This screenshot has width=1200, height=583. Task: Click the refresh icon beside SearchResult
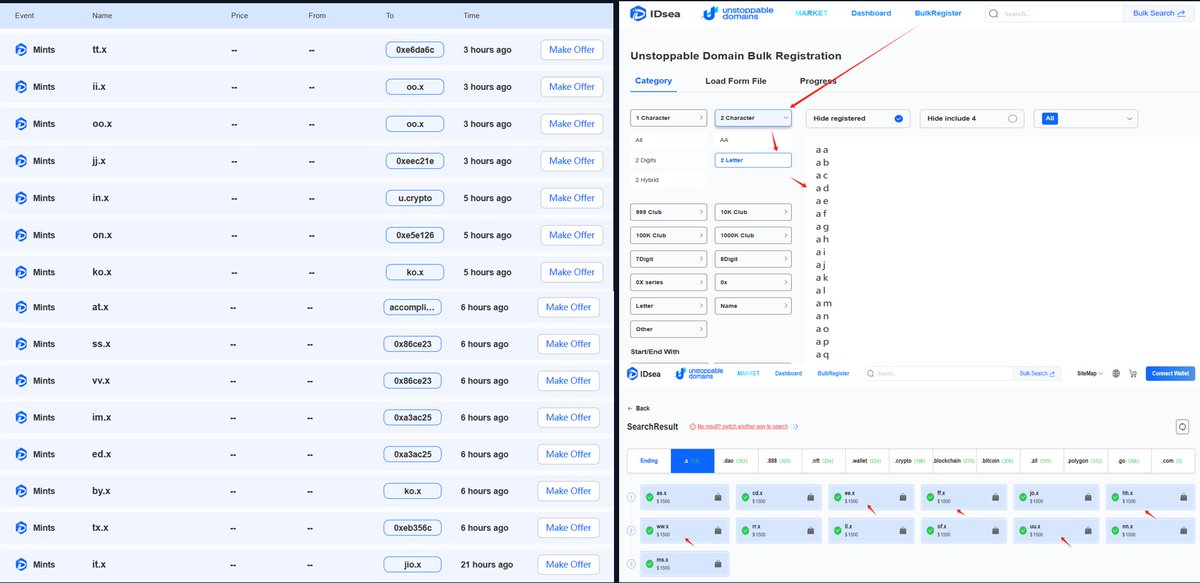click(x=1182, y=426)
